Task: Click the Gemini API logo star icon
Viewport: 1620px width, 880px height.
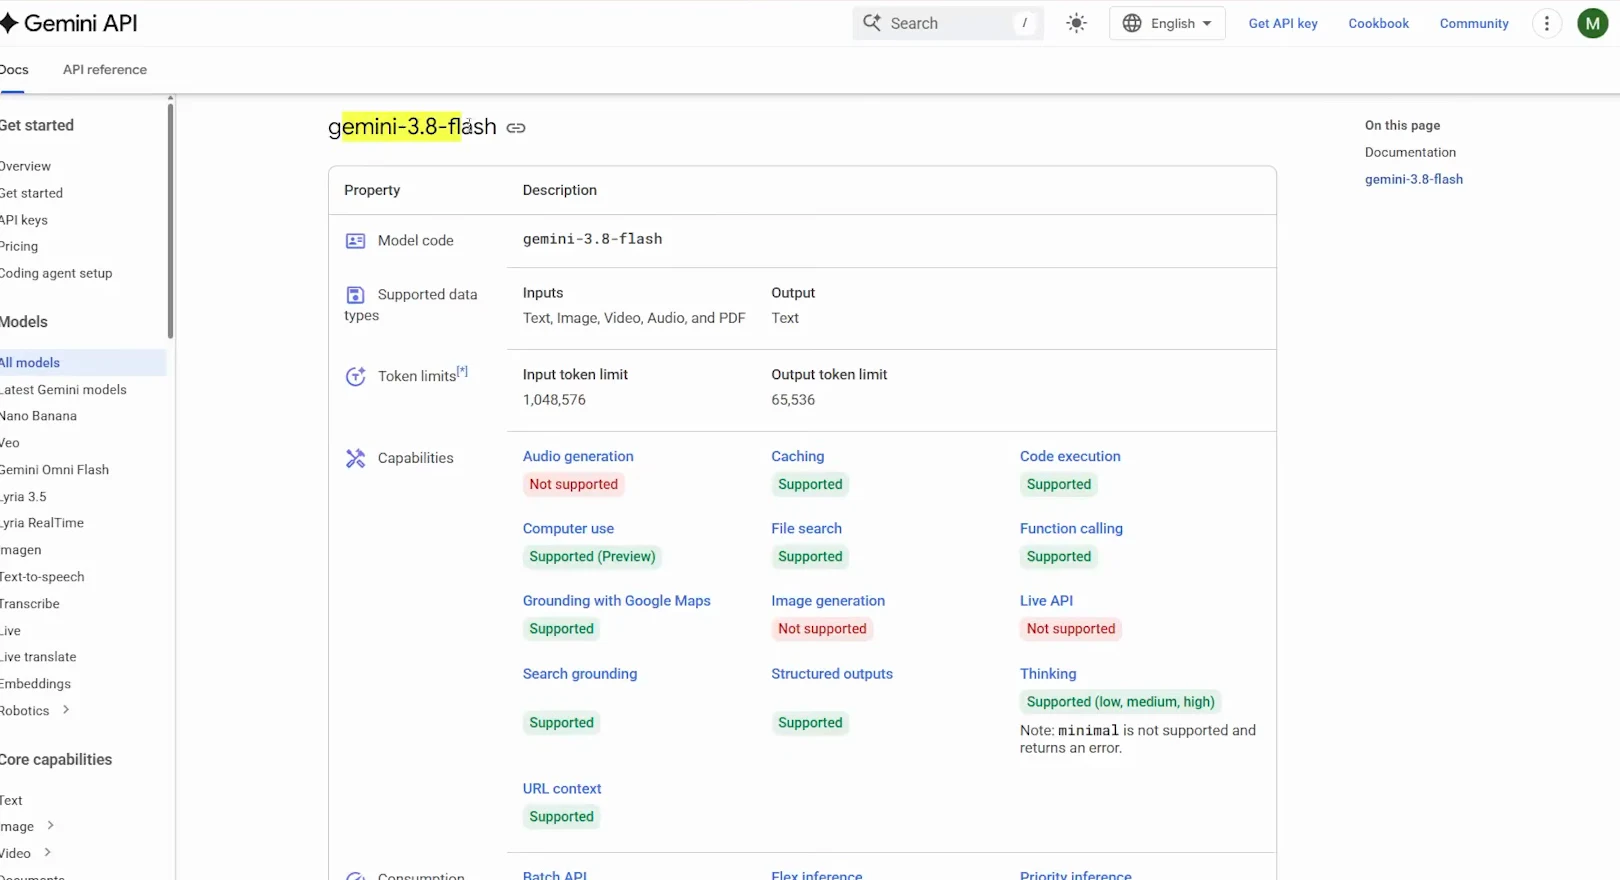Action: pyautogui.click(x=9, y=23)
